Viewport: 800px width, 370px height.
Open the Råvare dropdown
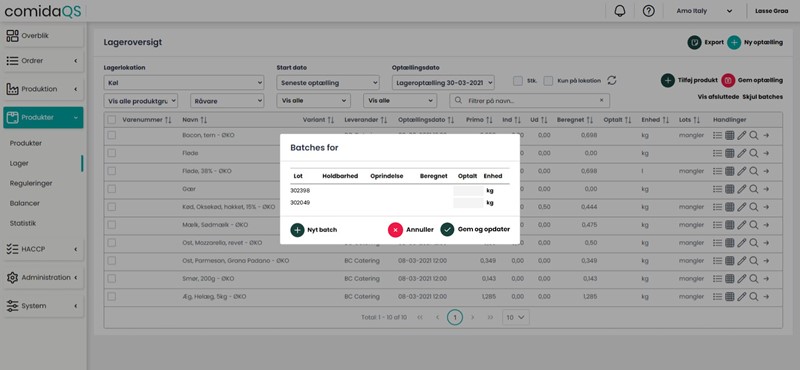[227, 101]
